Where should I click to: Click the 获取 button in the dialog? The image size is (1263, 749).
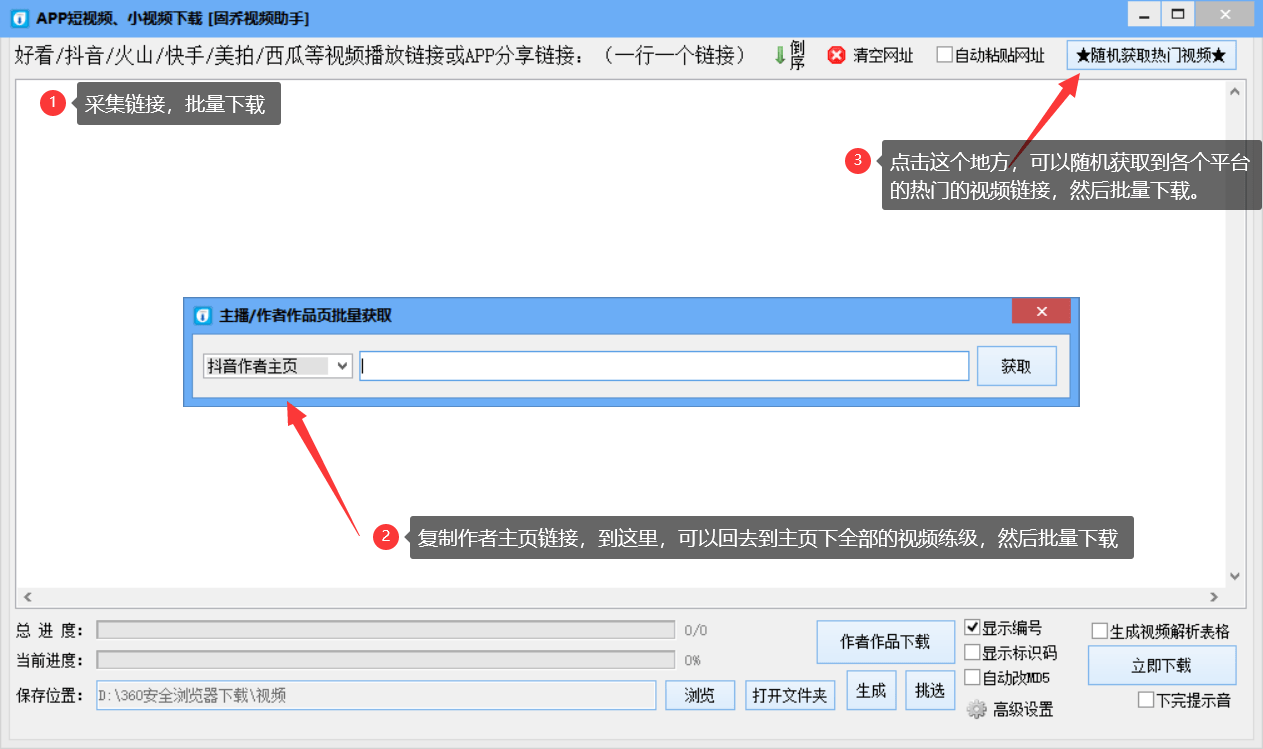pos(1016,366)
